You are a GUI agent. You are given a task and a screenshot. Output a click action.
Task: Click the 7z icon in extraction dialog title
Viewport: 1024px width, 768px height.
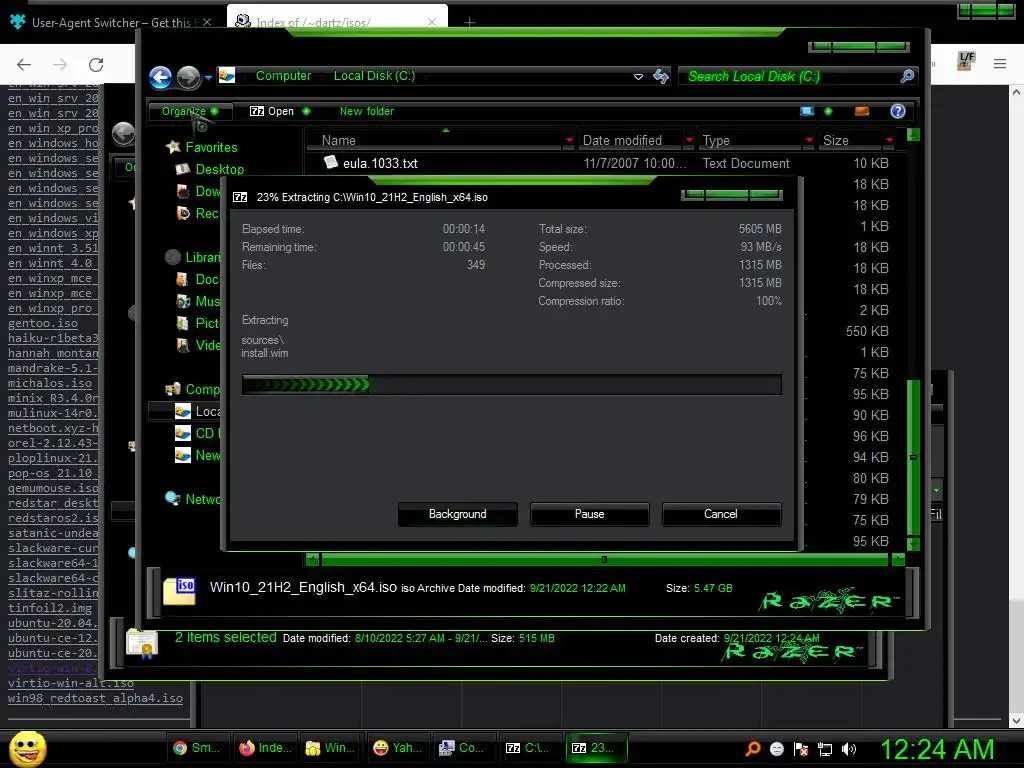click(x=240, y=197)
